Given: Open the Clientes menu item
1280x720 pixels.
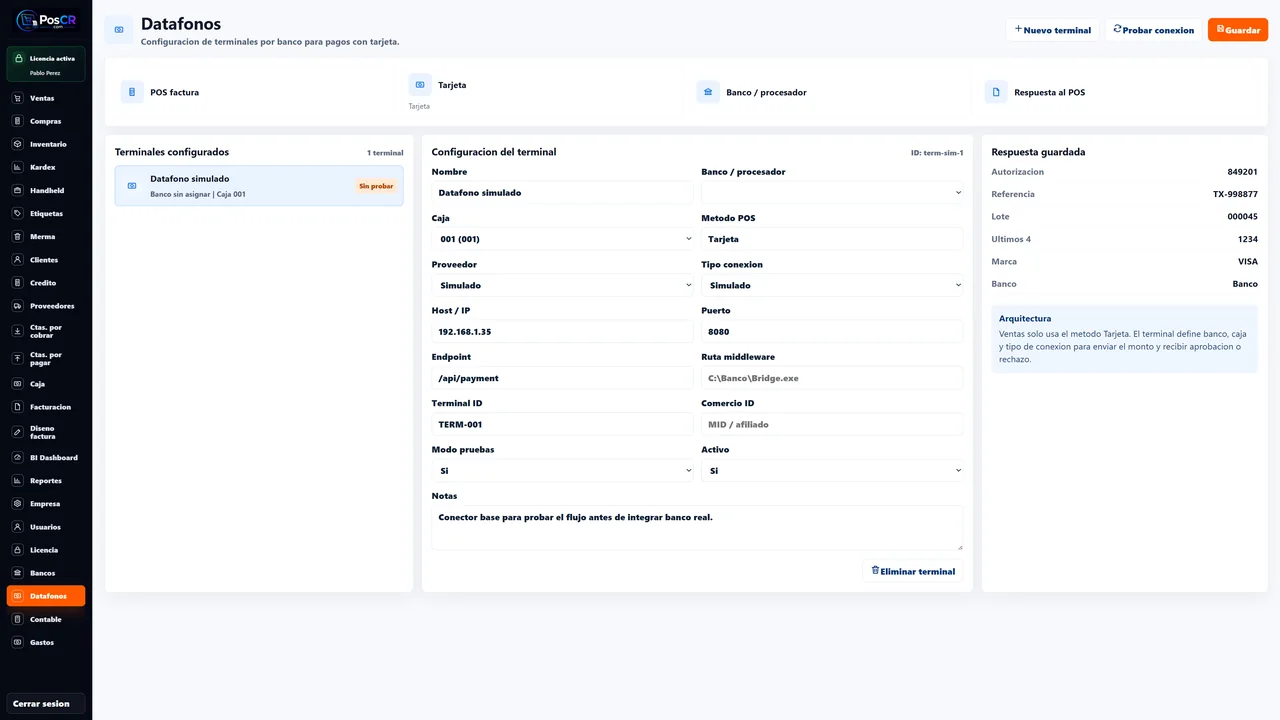Looking at the screenshot, I should point(46,259).
